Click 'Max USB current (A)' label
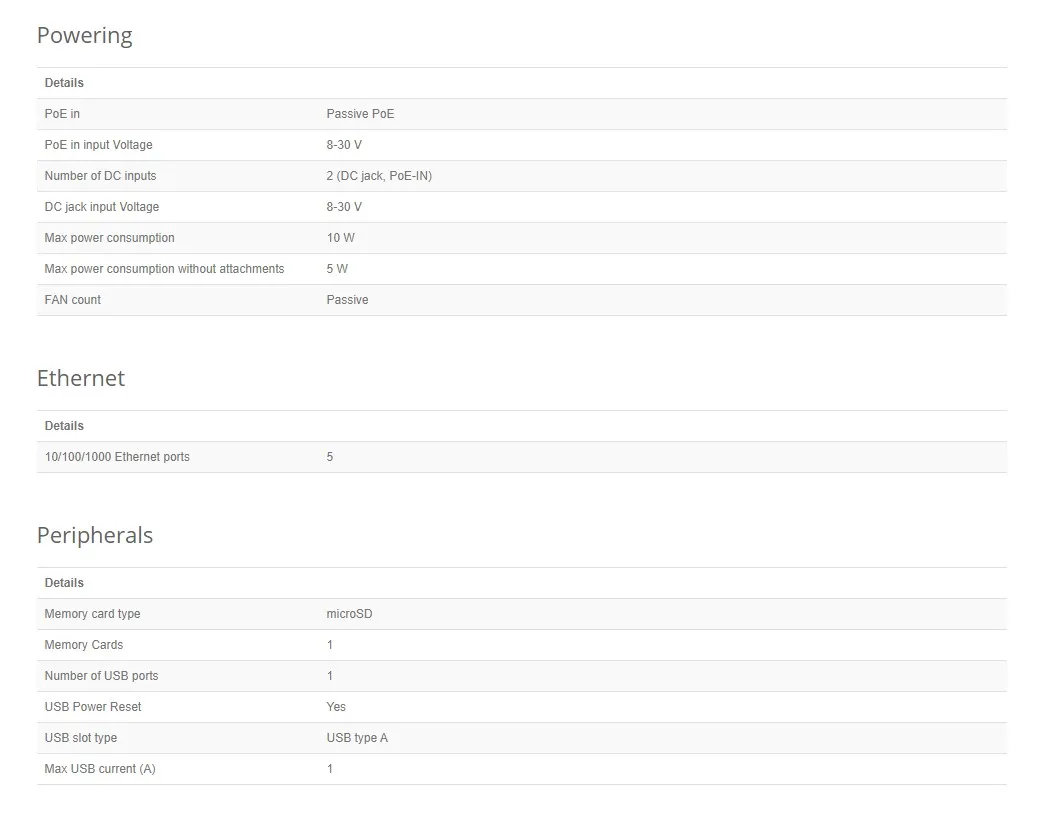 (100, 769)
